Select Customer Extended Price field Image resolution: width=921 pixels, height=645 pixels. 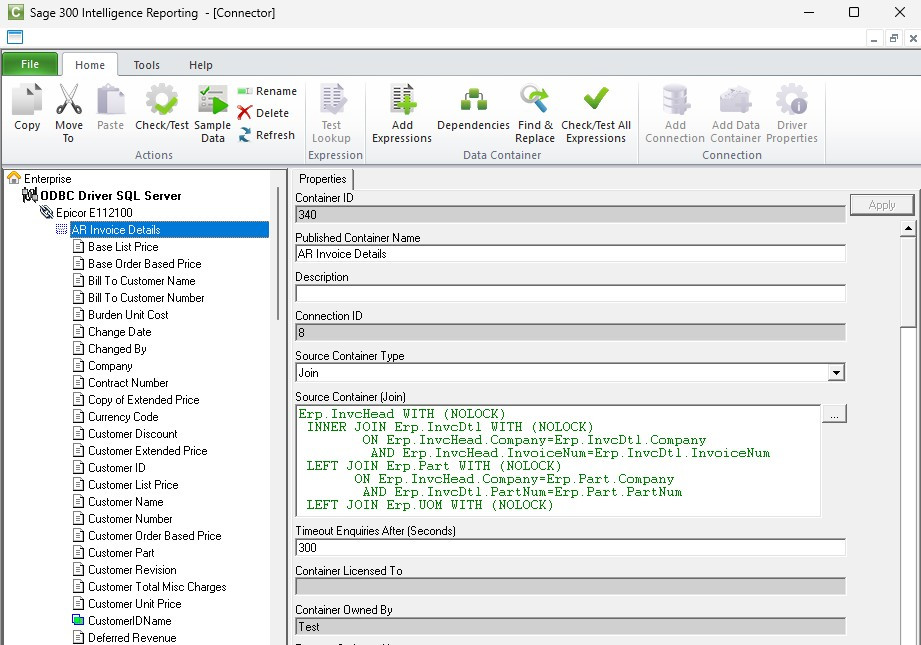coord(147,451)
